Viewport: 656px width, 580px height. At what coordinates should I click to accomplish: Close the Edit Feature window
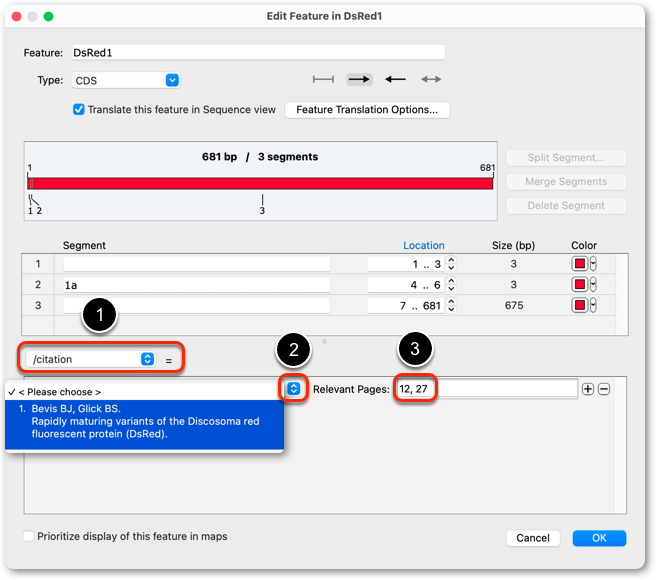pyautogui.click(x=17, y=16)
